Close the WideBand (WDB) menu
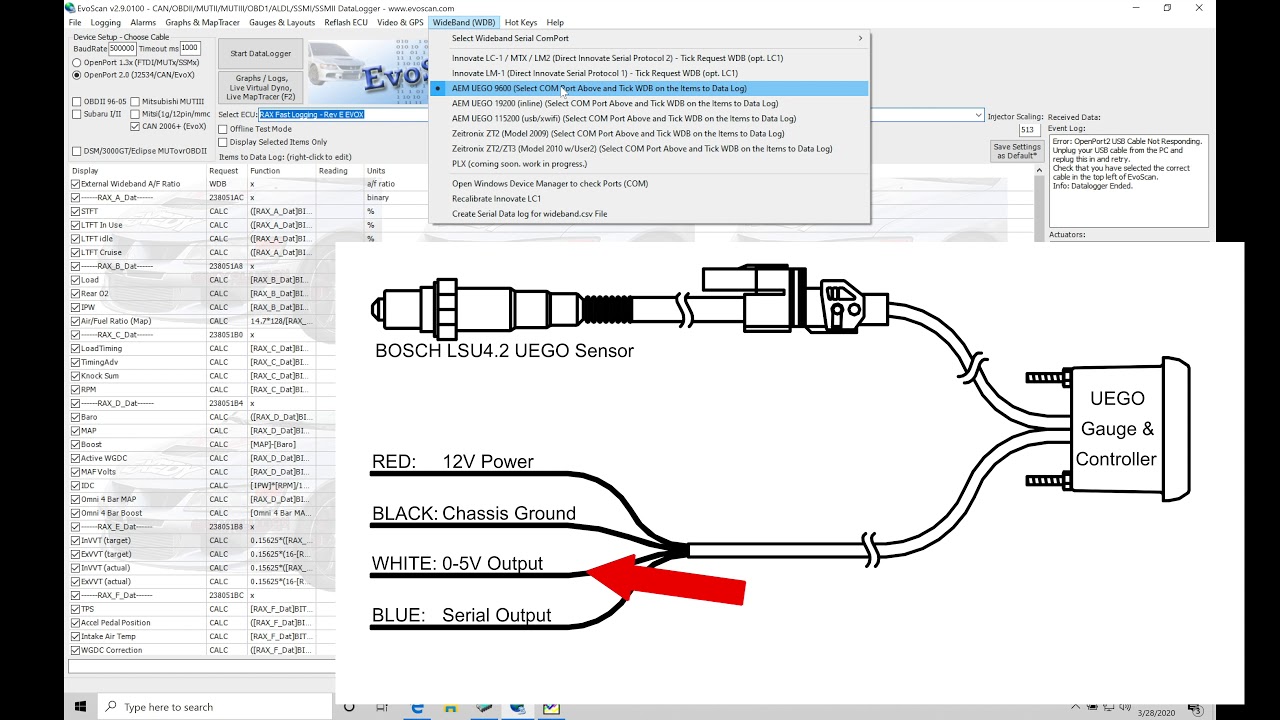 tap(464, 23)
